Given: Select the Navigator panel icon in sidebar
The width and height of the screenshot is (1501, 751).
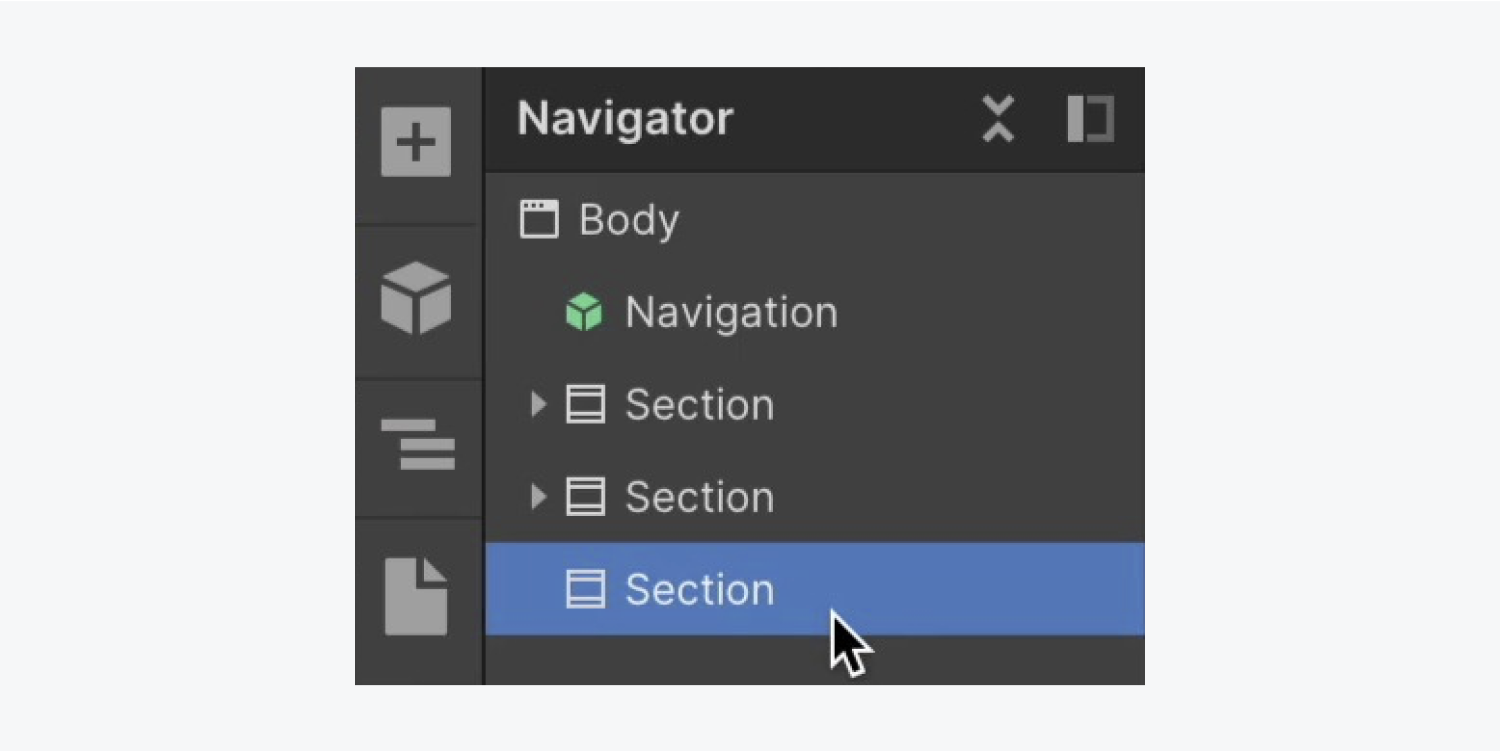Looking at the screenshot, I should pos(418,445).
